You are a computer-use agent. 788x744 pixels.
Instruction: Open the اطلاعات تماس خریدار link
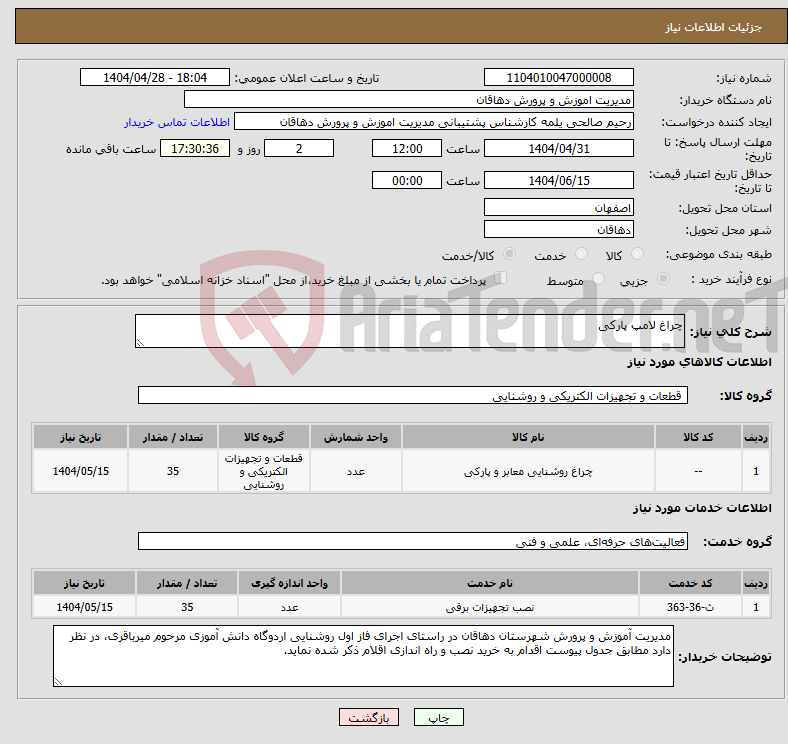(177, 122)
